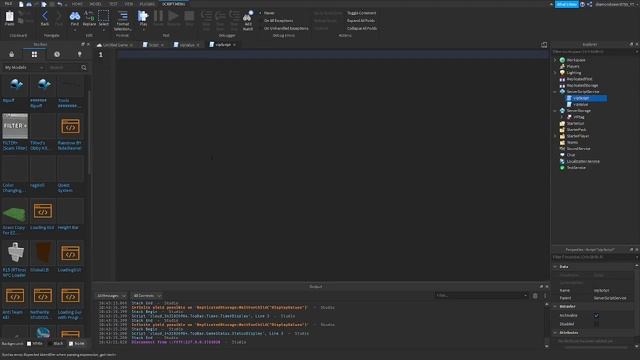The height and width of the screenshot is (360, 640).
Task: Switch to the VIEW ribbon tab
Action: click(x=129, y=4)
